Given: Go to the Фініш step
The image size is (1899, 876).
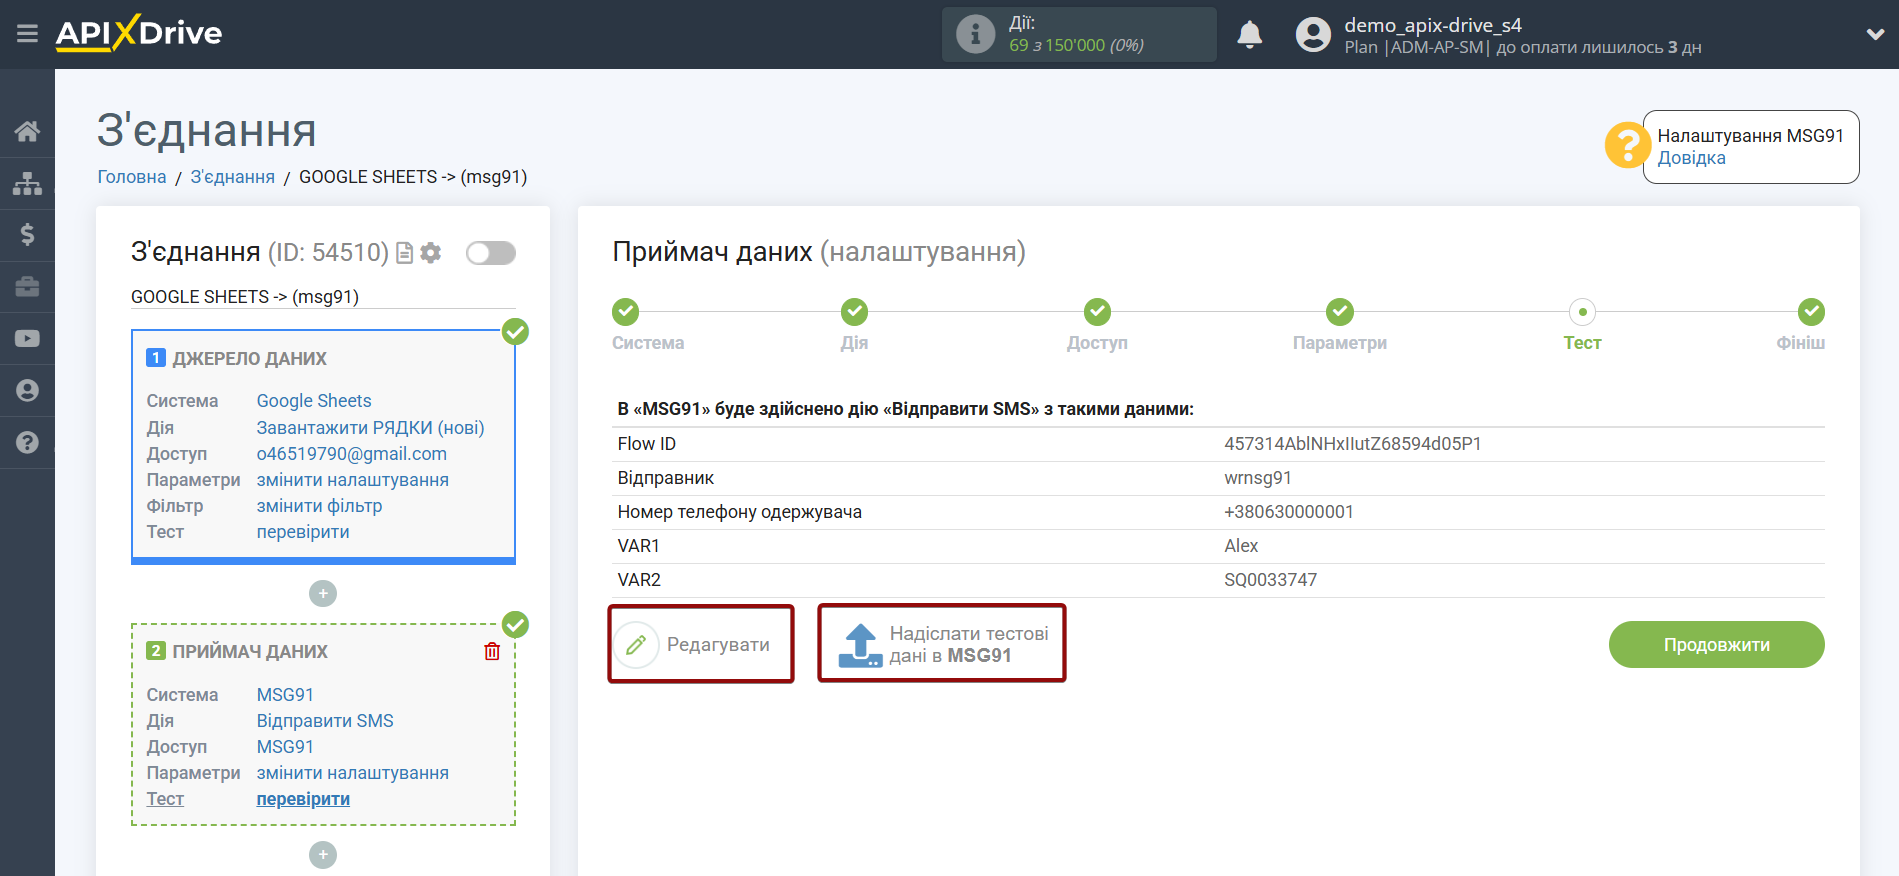Looking at the screenshot, I should [x=1811, y=312].
